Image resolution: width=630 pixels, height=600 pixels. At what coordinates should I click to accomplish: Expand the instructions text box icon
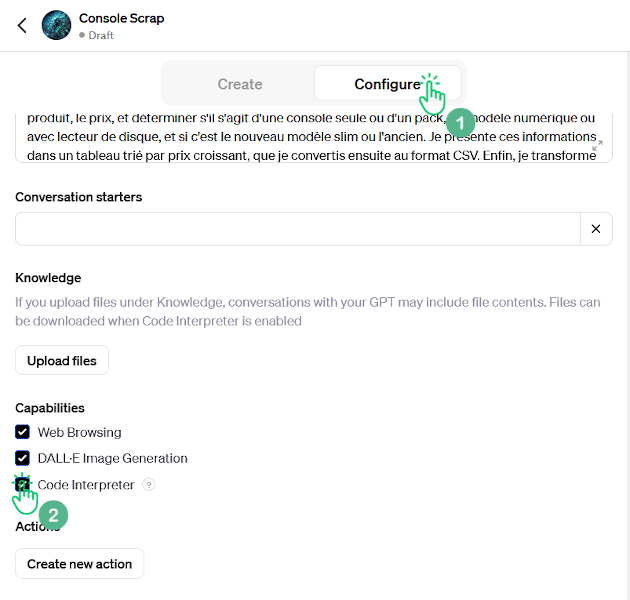597,146
